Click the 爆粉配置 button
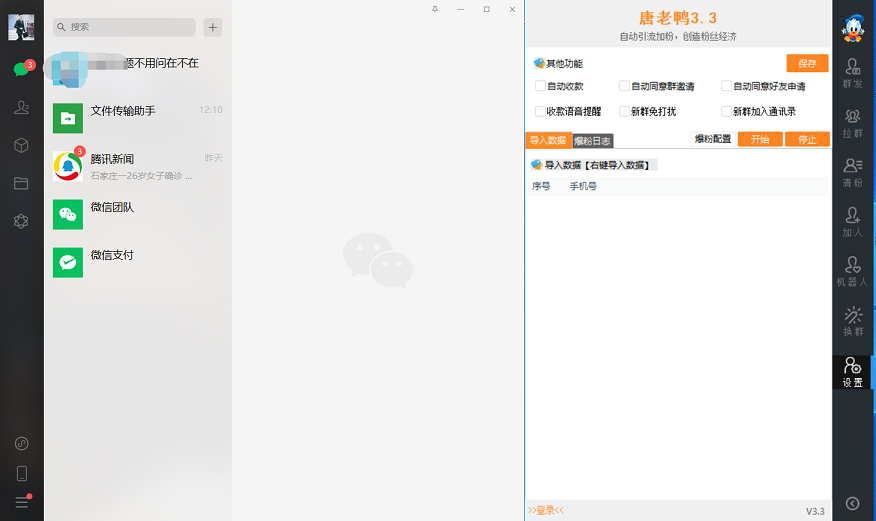 tap(713, 139)
